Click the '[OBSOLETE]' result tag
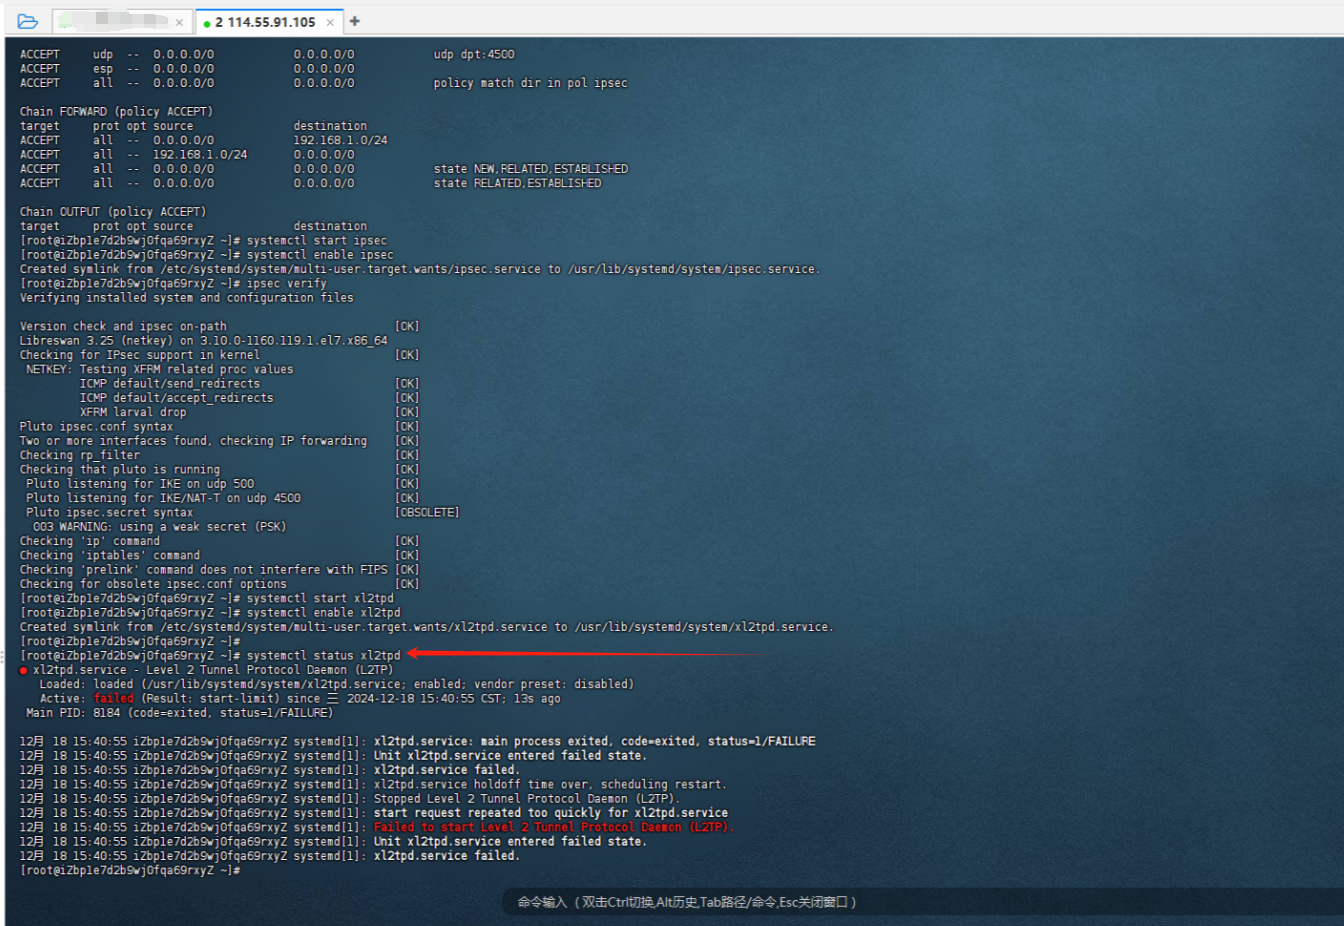1344x926 pixels. [427, 513]
